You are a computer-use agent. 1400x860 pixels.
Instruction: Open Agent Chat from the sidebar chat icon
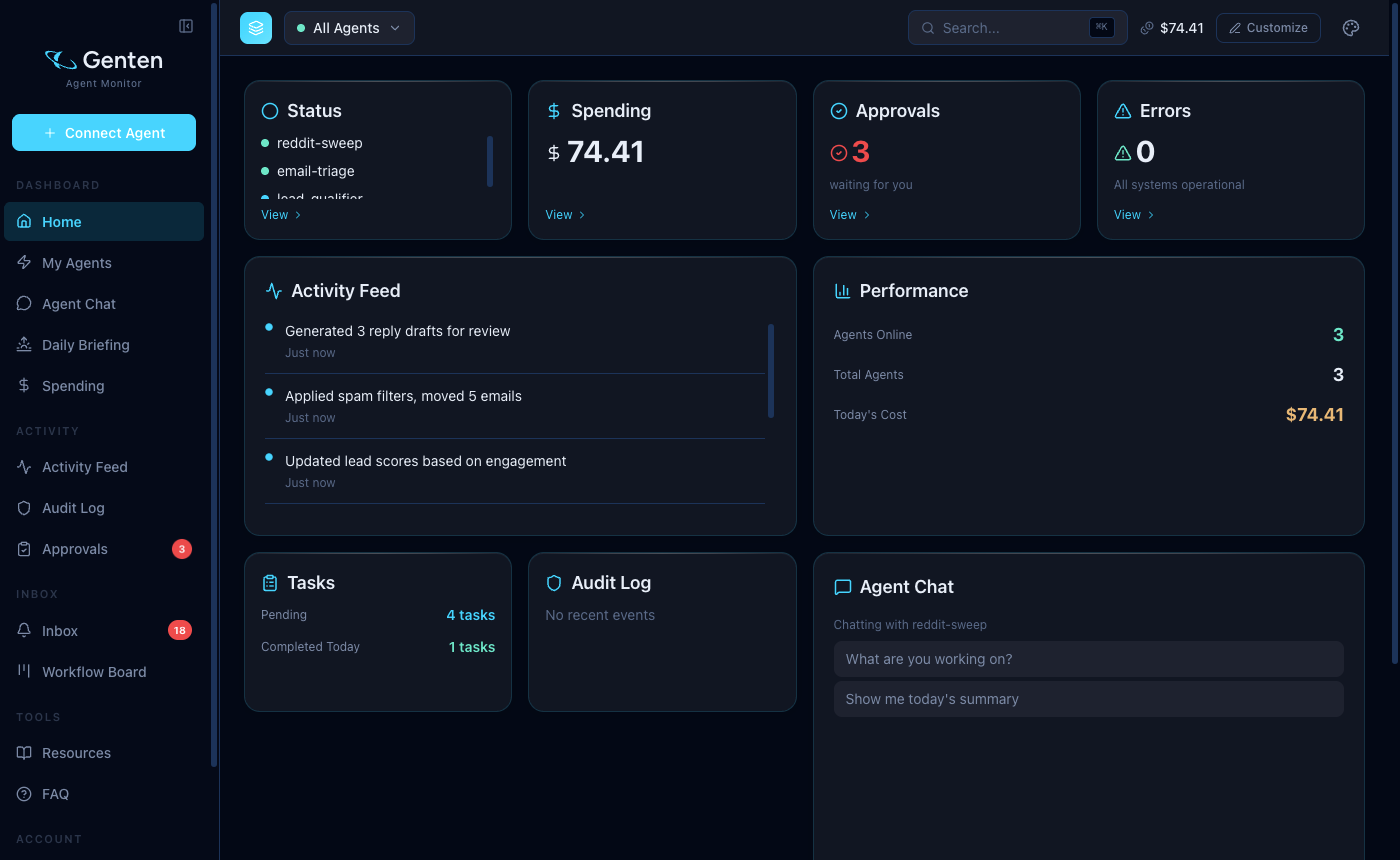[x=23, y=303]
